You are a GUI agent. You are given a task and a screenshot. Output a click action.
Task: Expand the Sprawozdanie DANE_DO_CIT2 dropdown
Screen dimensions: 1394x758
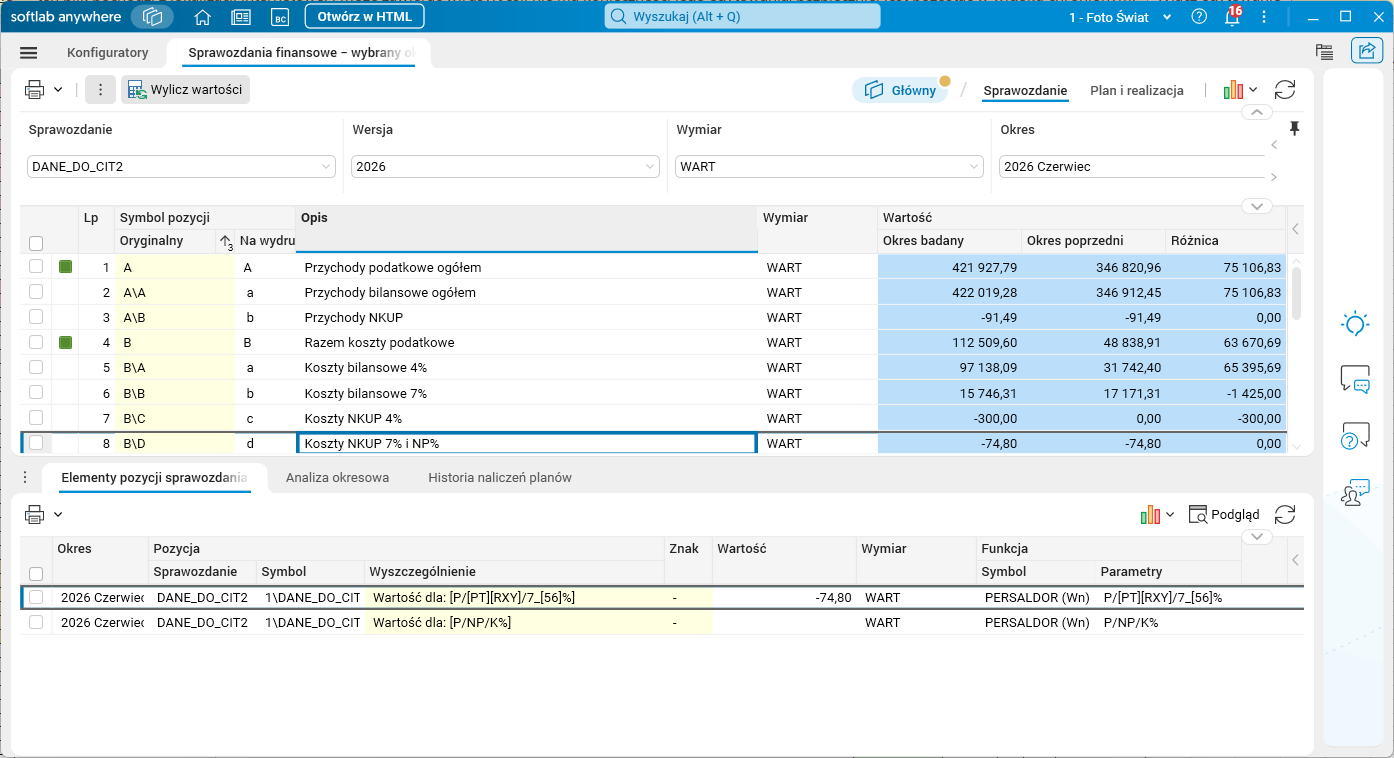pos(181,167)
